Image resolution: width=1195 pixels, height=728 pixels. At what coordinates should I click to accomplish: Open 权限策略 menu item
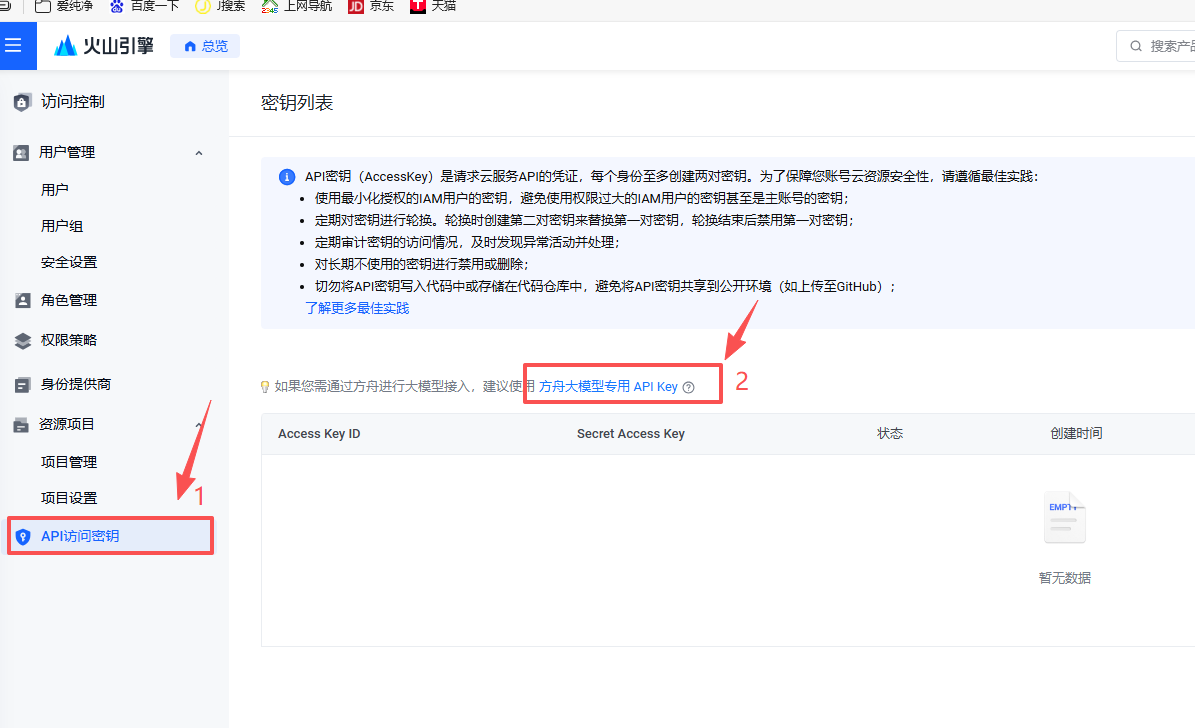coord(69,340)
